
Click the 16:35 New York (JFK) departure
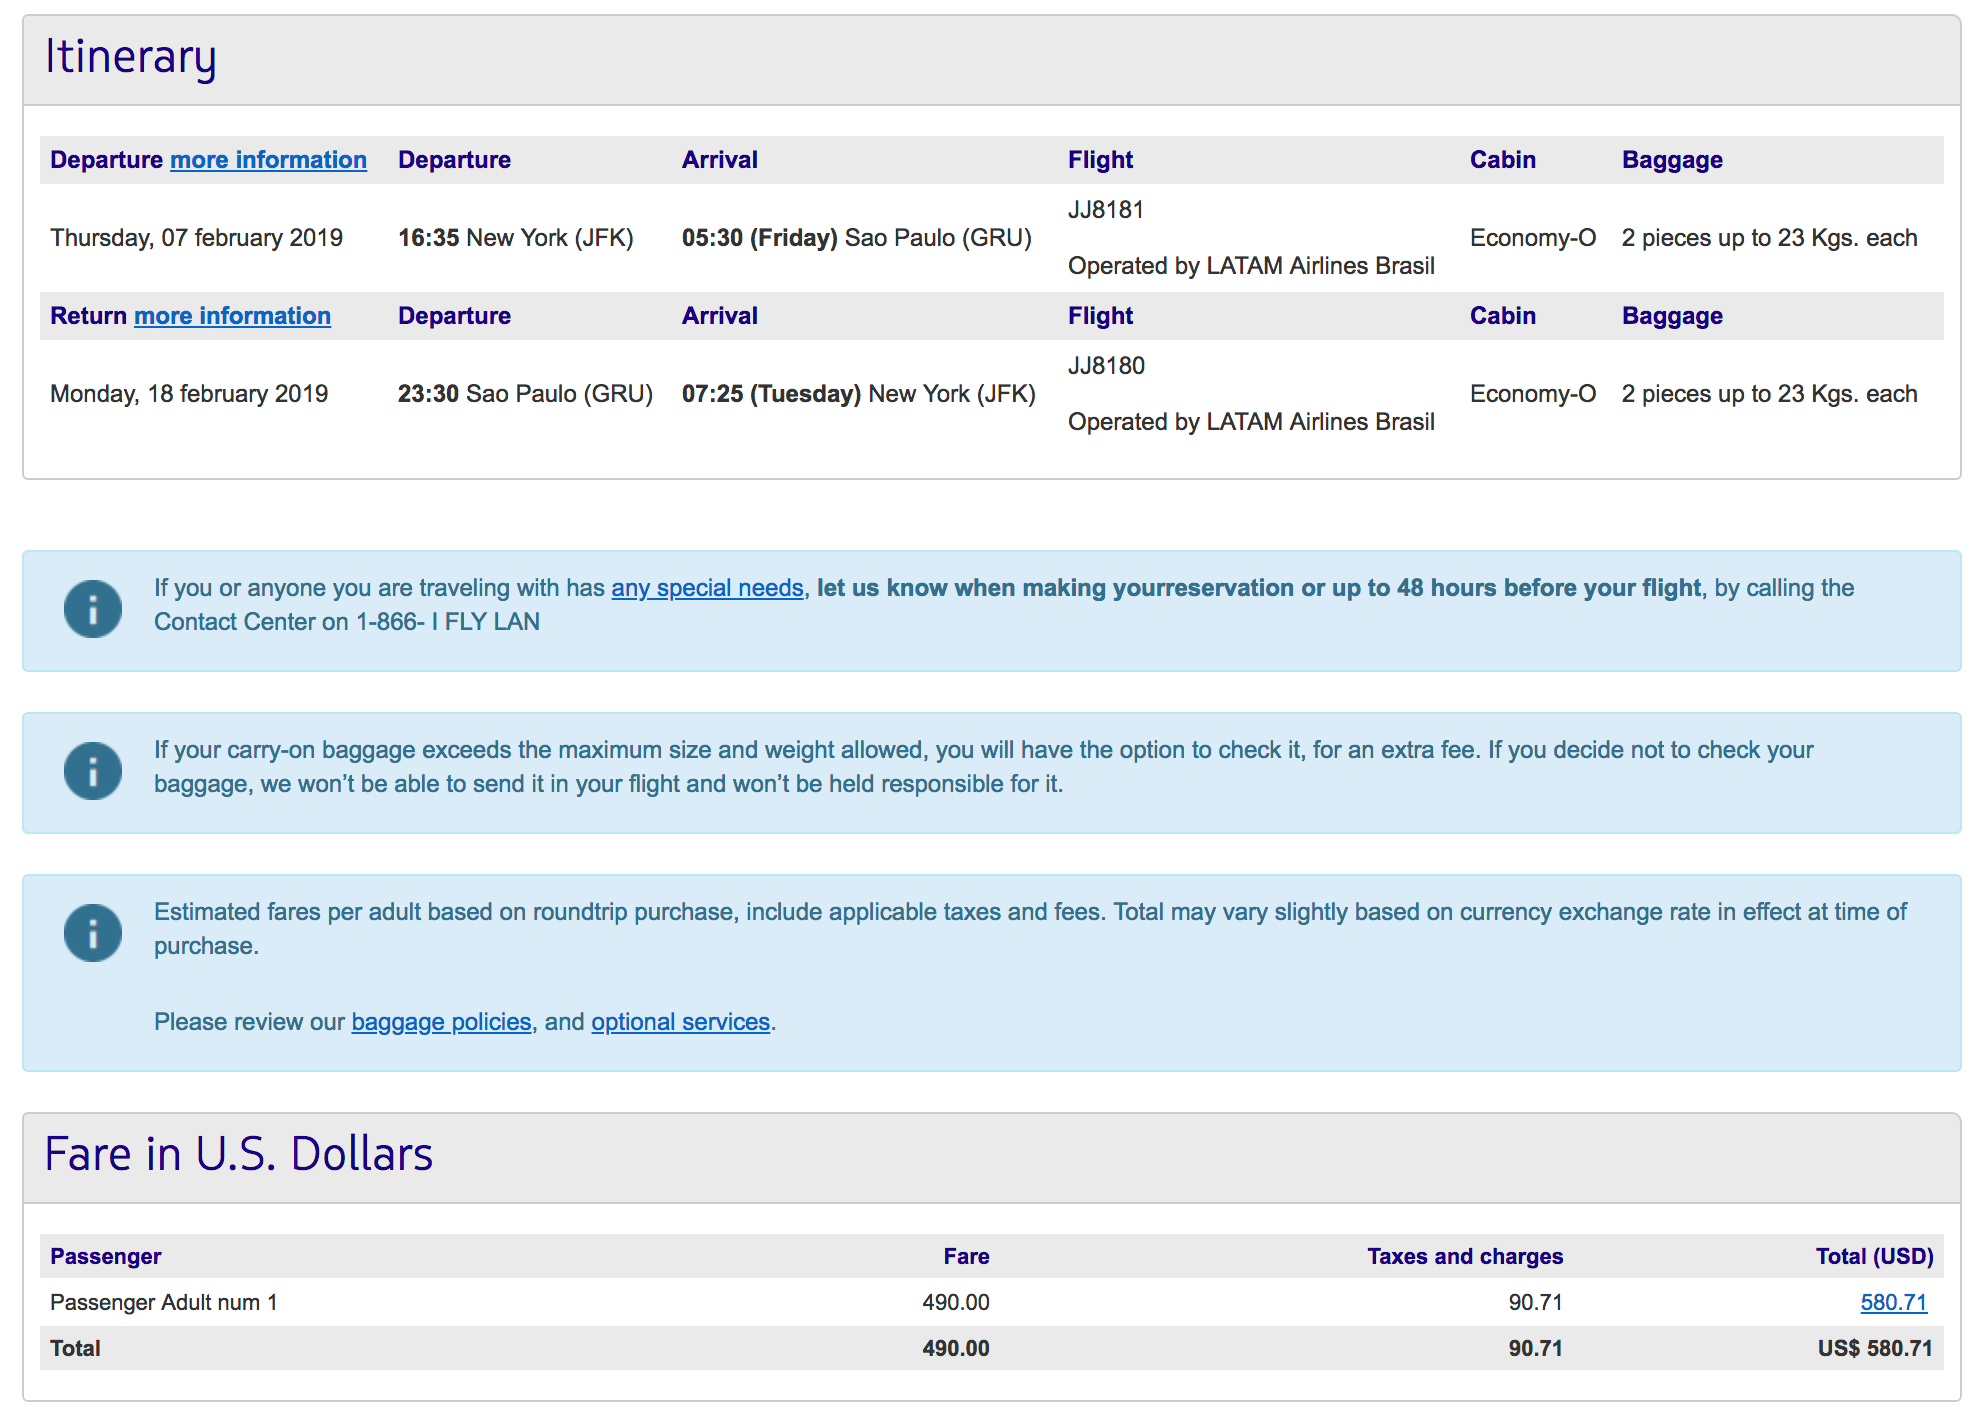click(515, 238)
